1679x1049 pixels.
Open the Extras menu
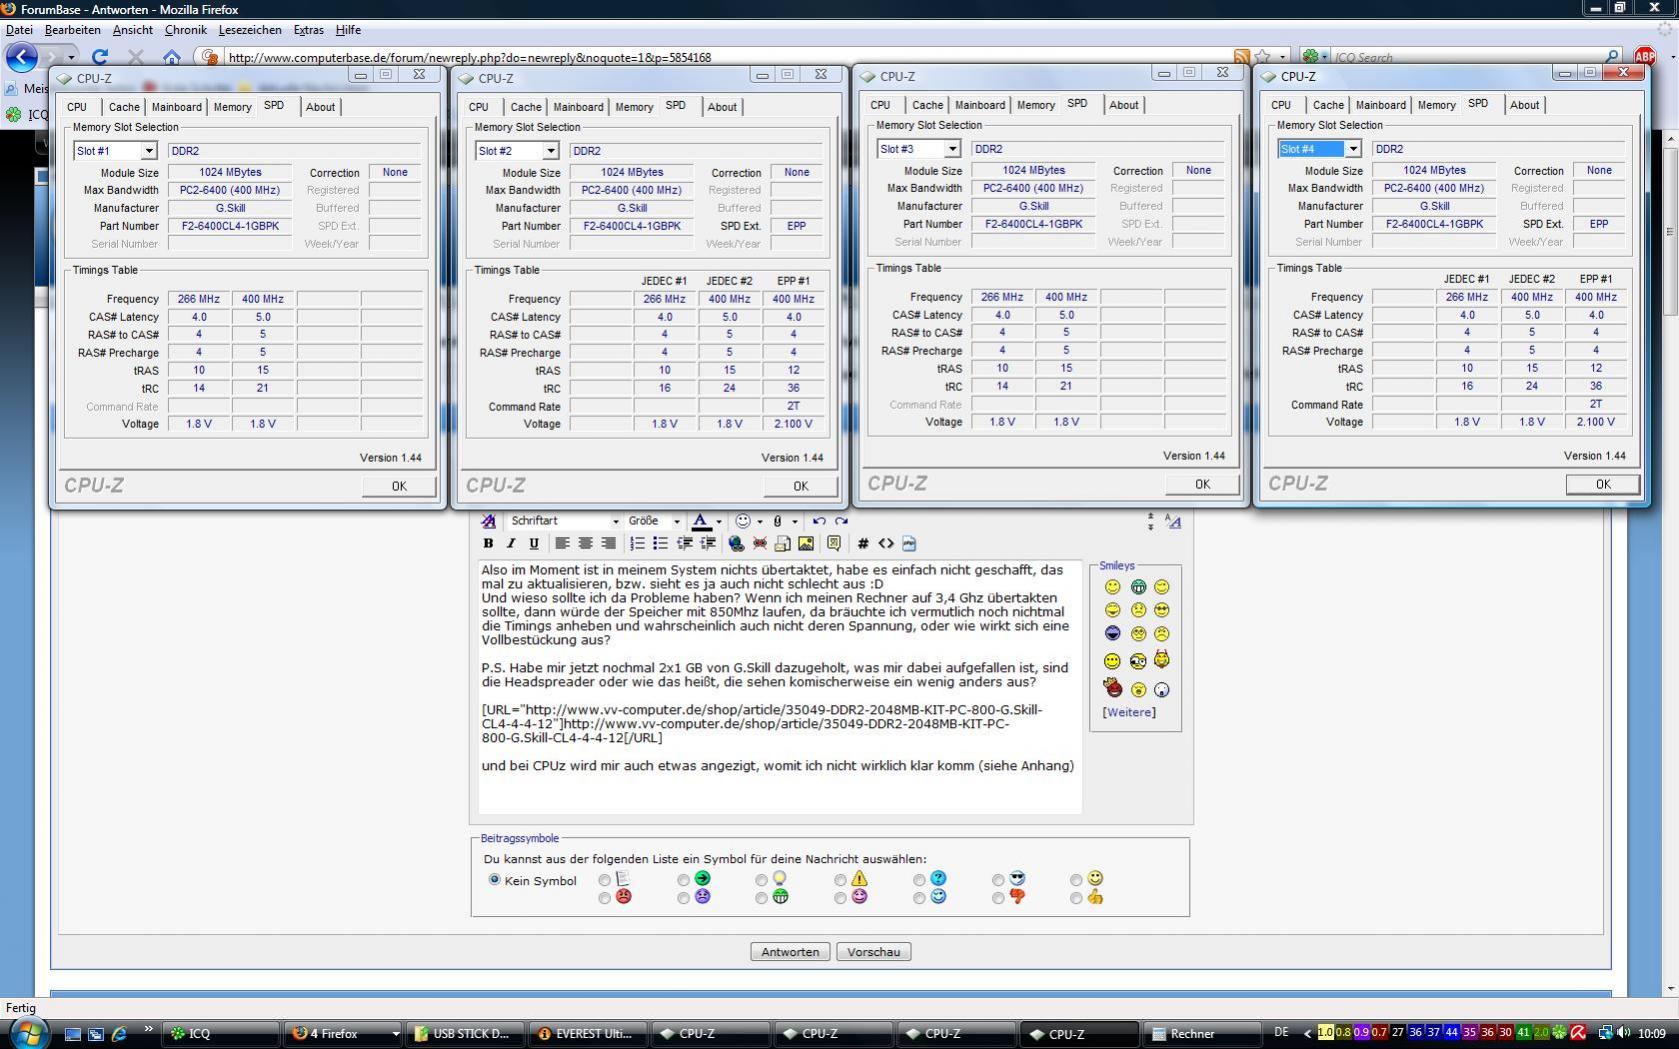308,30
